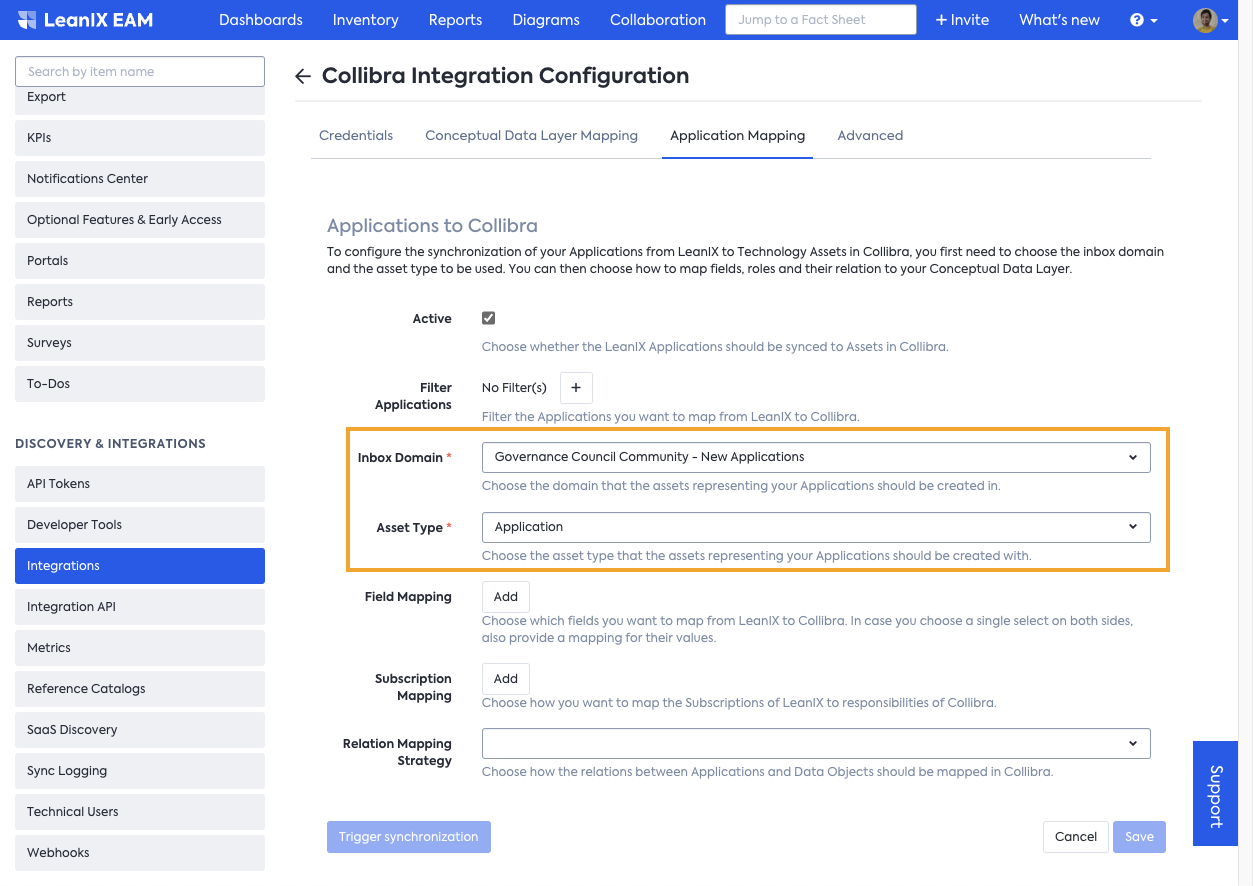Open the Inventory menu
This screenshot has width=1253, height=886.
pyautogui.click(x=366, y=20)
